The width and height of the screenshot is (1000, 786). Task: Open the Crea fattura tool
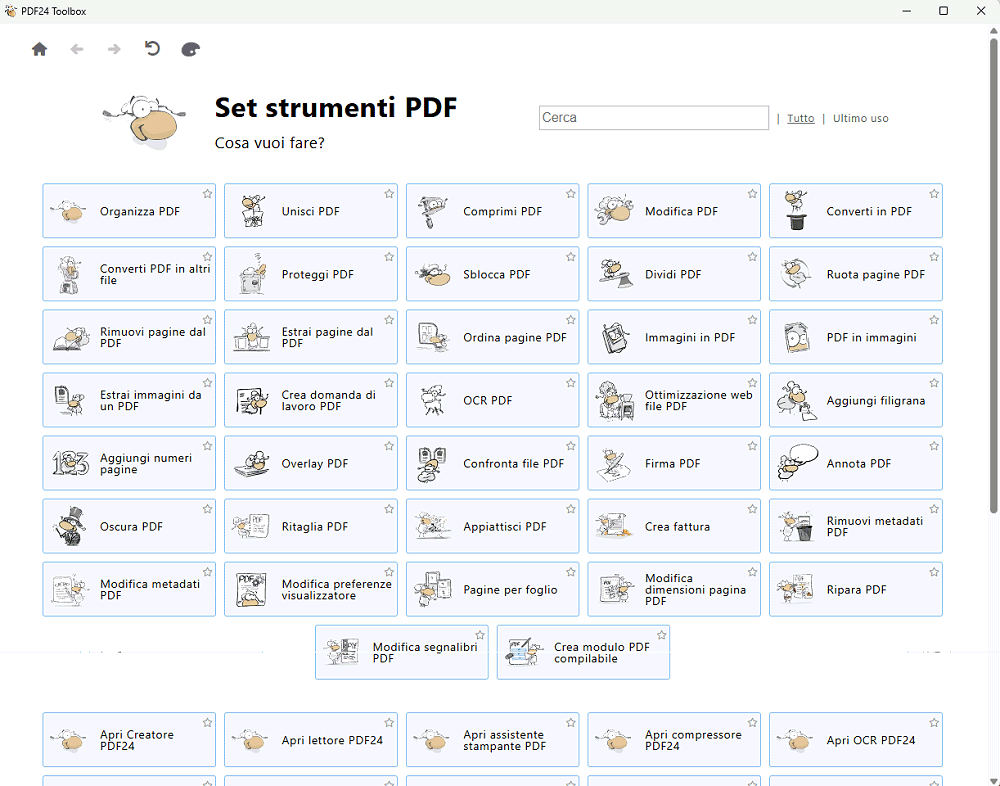click(x=674, y=527)
